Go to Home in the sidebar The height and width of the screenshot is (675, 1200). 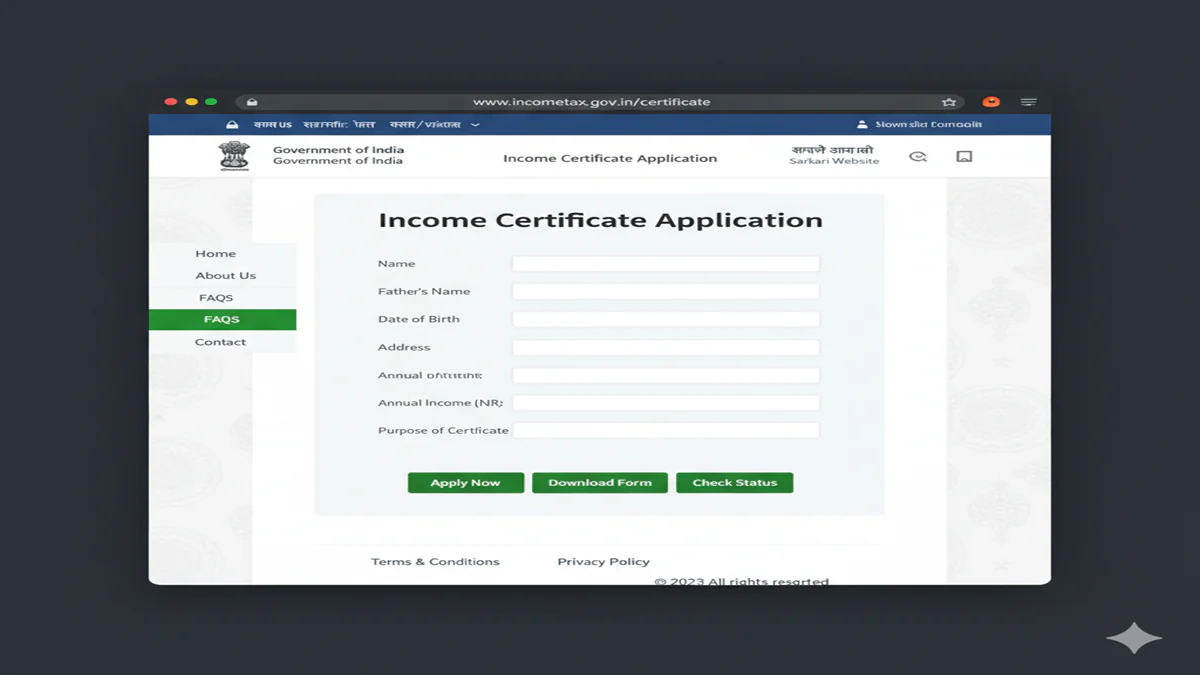(215, 253)
